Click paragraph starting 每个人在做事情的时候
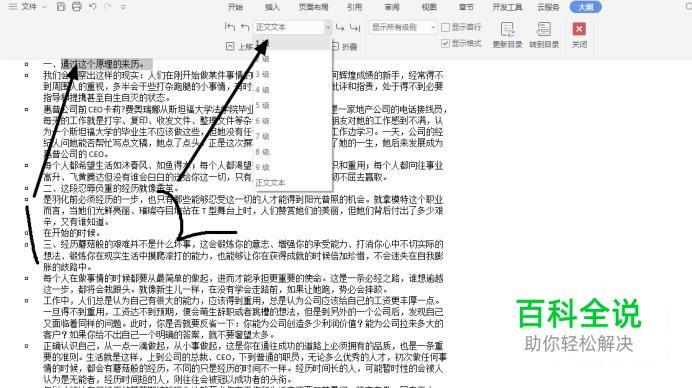The image size is (692, 388). click(x=243, y=284)
